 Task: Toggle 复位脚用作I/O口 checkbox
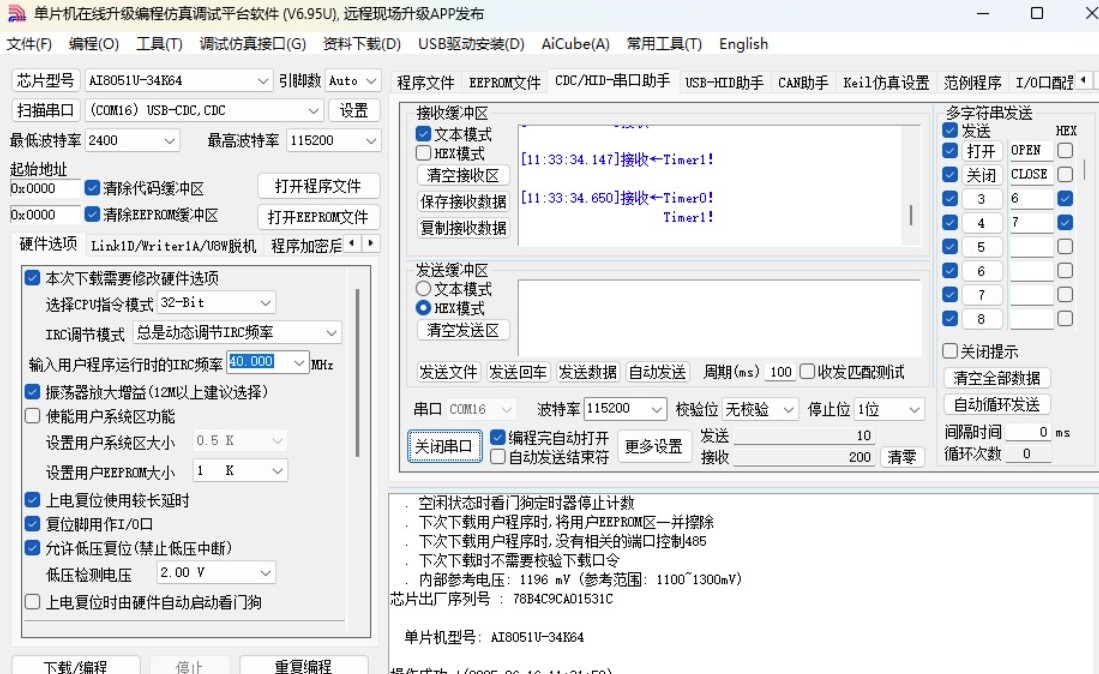click(32, 523)
